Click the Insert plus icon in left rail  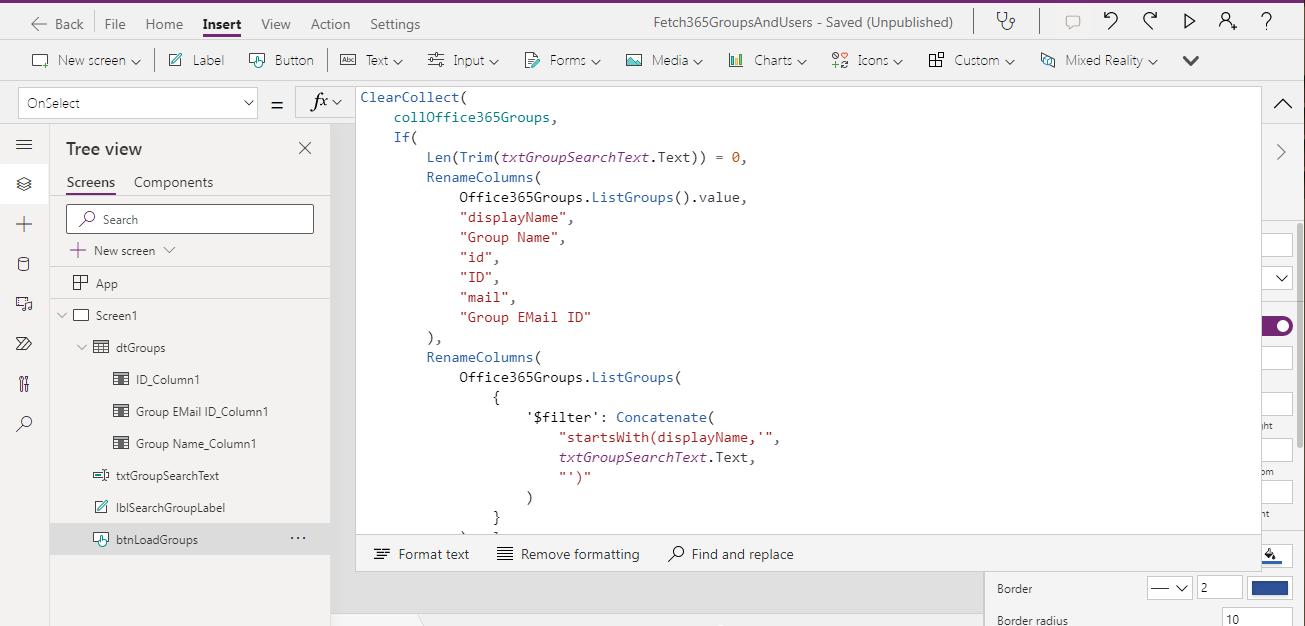(x=24, y=224)
